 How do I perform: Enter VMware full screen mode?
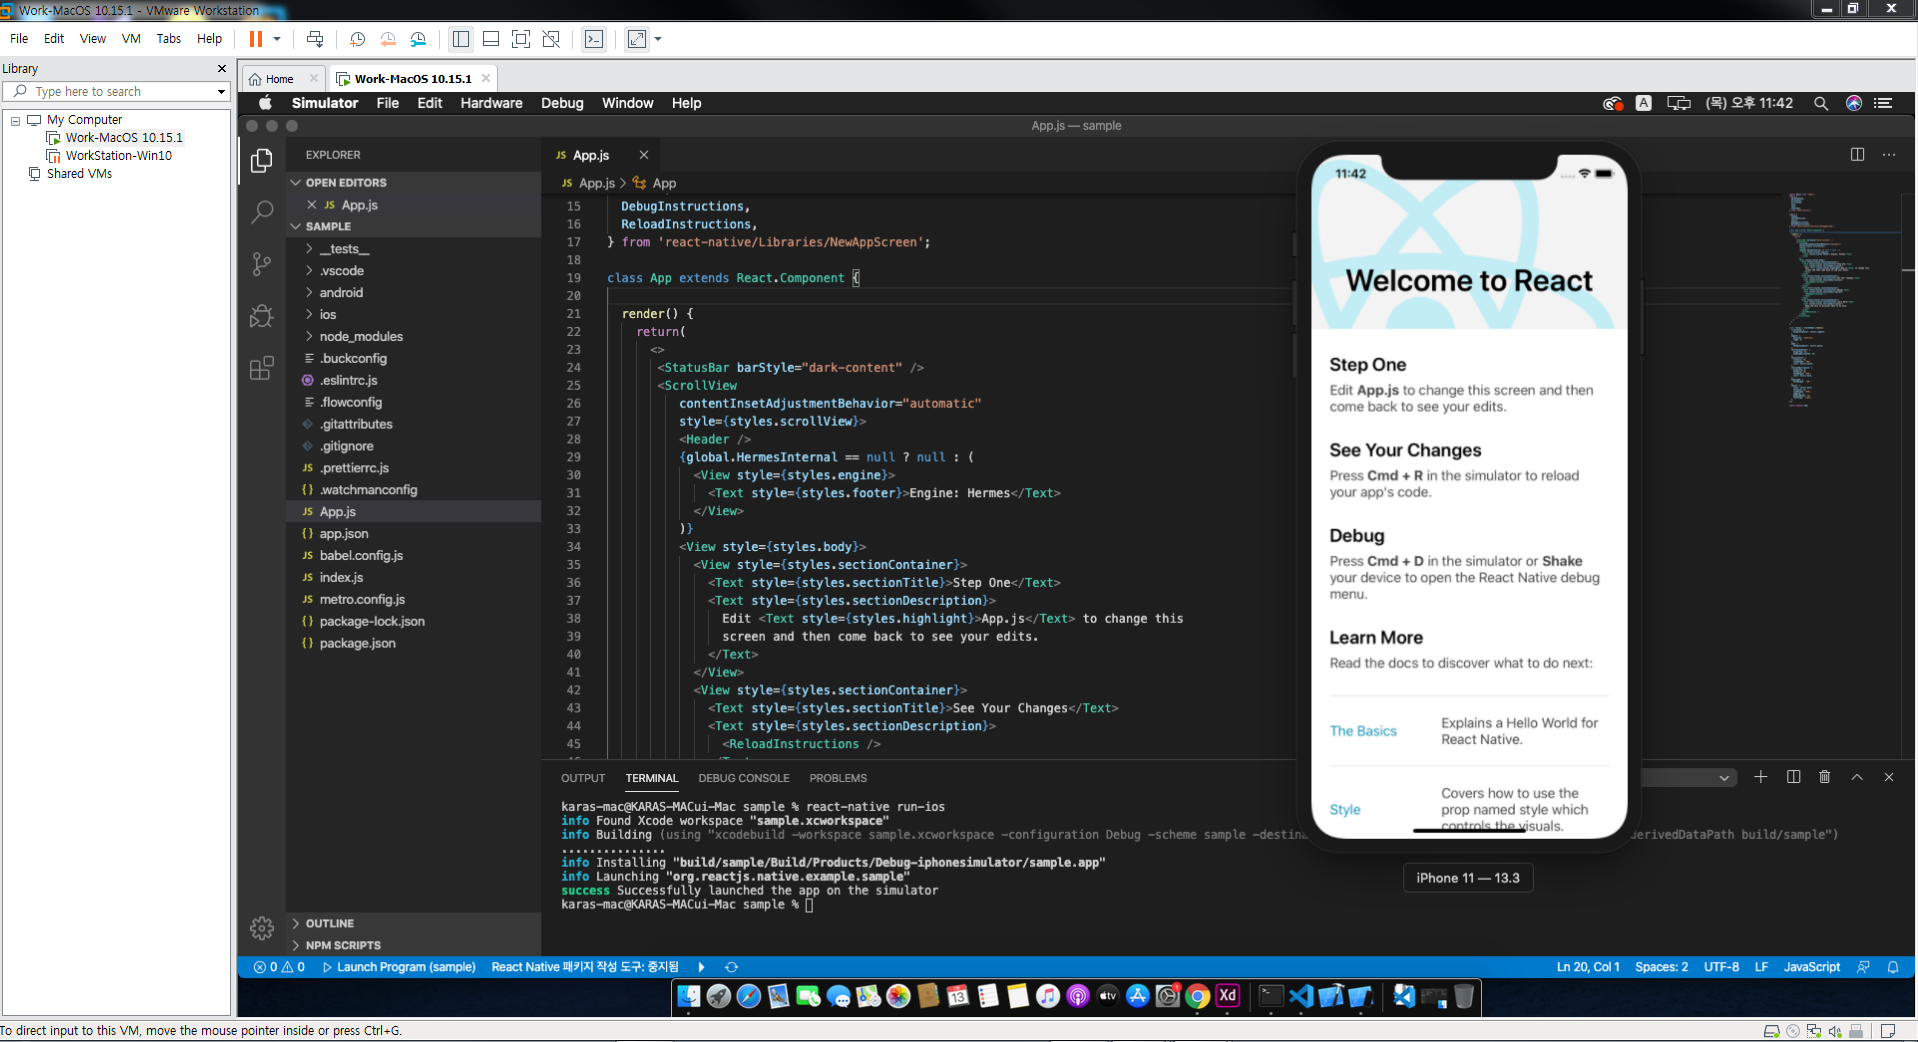[521, 39]
